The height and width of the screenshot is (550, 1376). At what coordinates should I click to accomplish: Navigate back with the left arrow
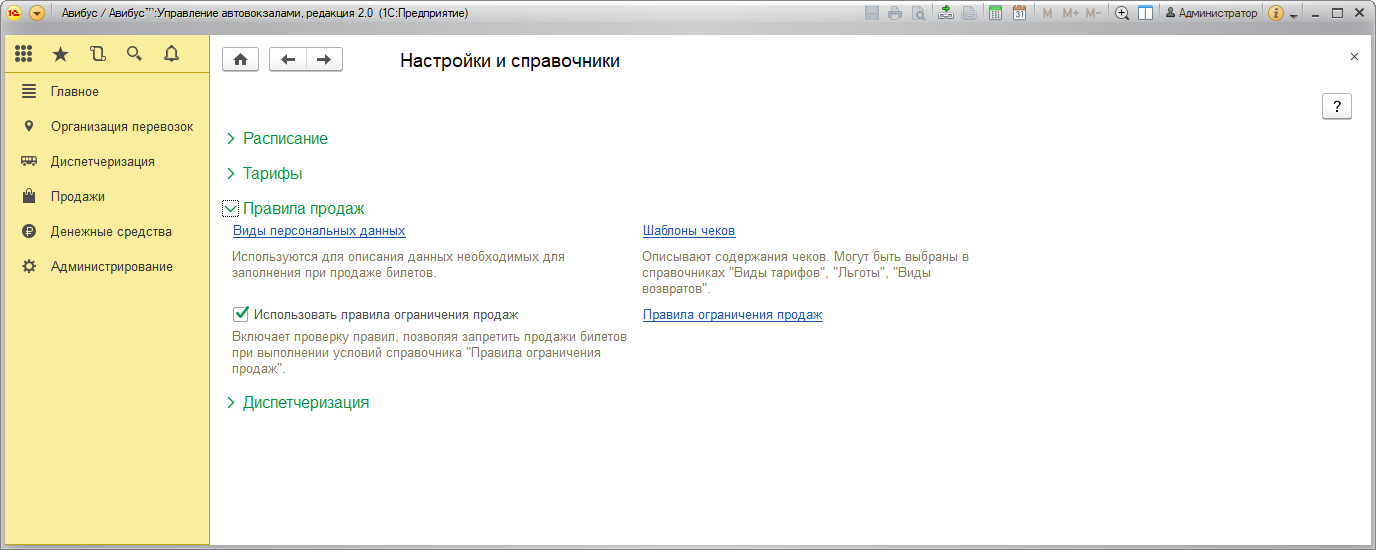coord(288,60)
